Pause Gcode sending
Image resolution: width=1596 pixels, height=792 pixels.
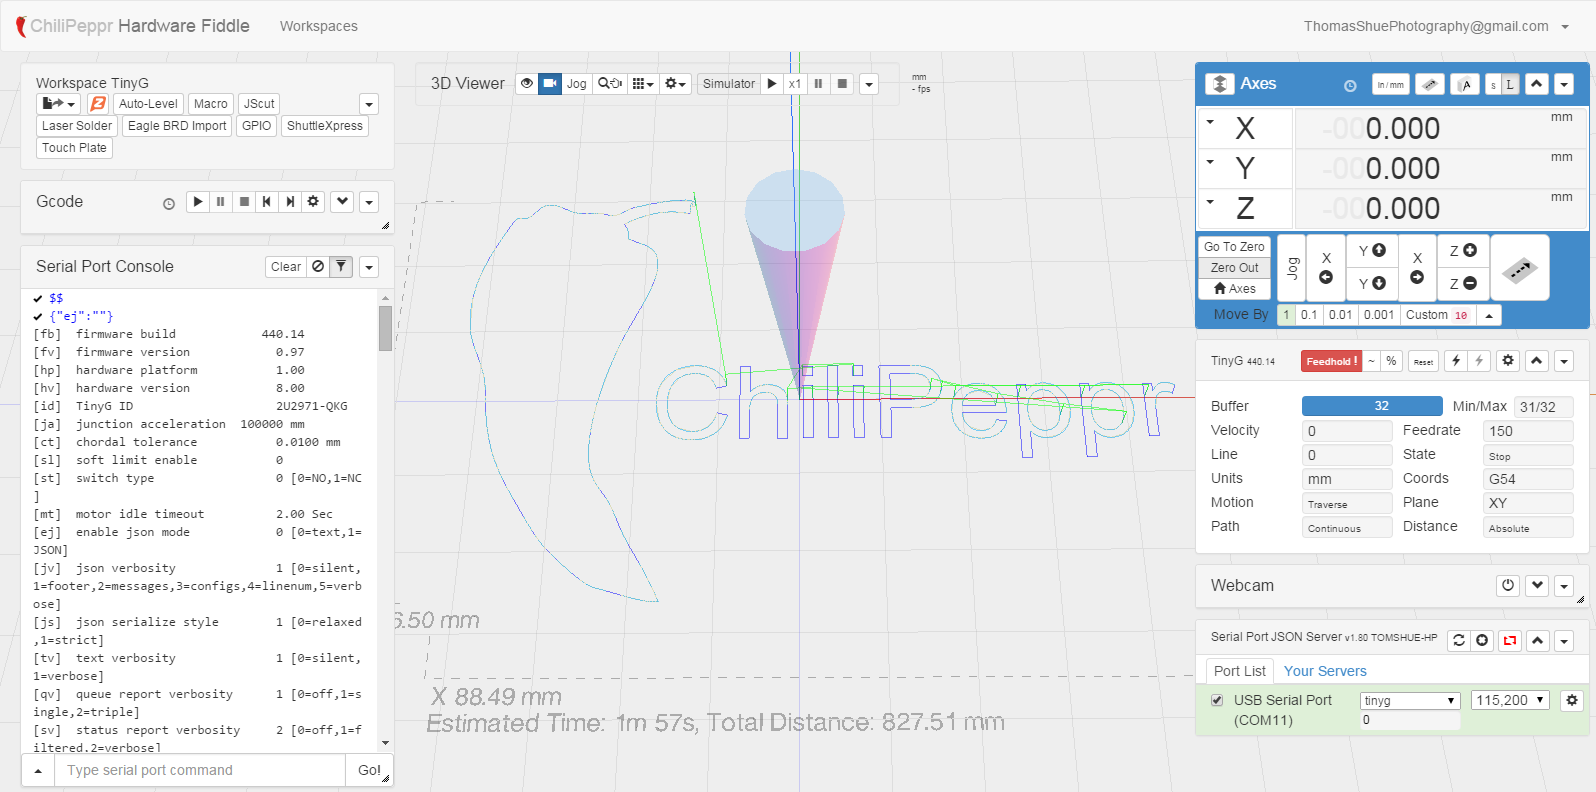[x=221, y=202]
